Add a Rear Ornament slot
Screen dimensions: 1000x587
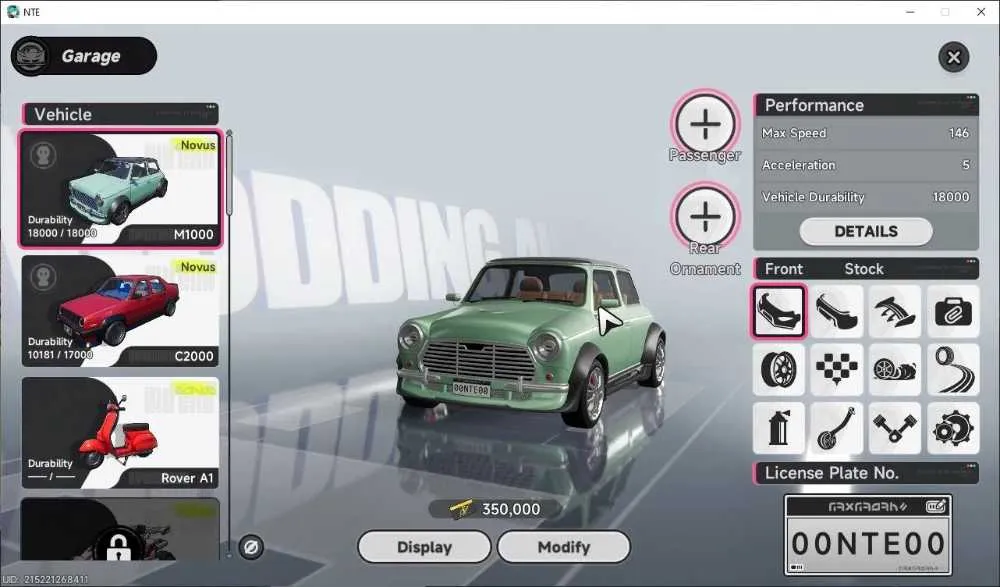(705, 217)
